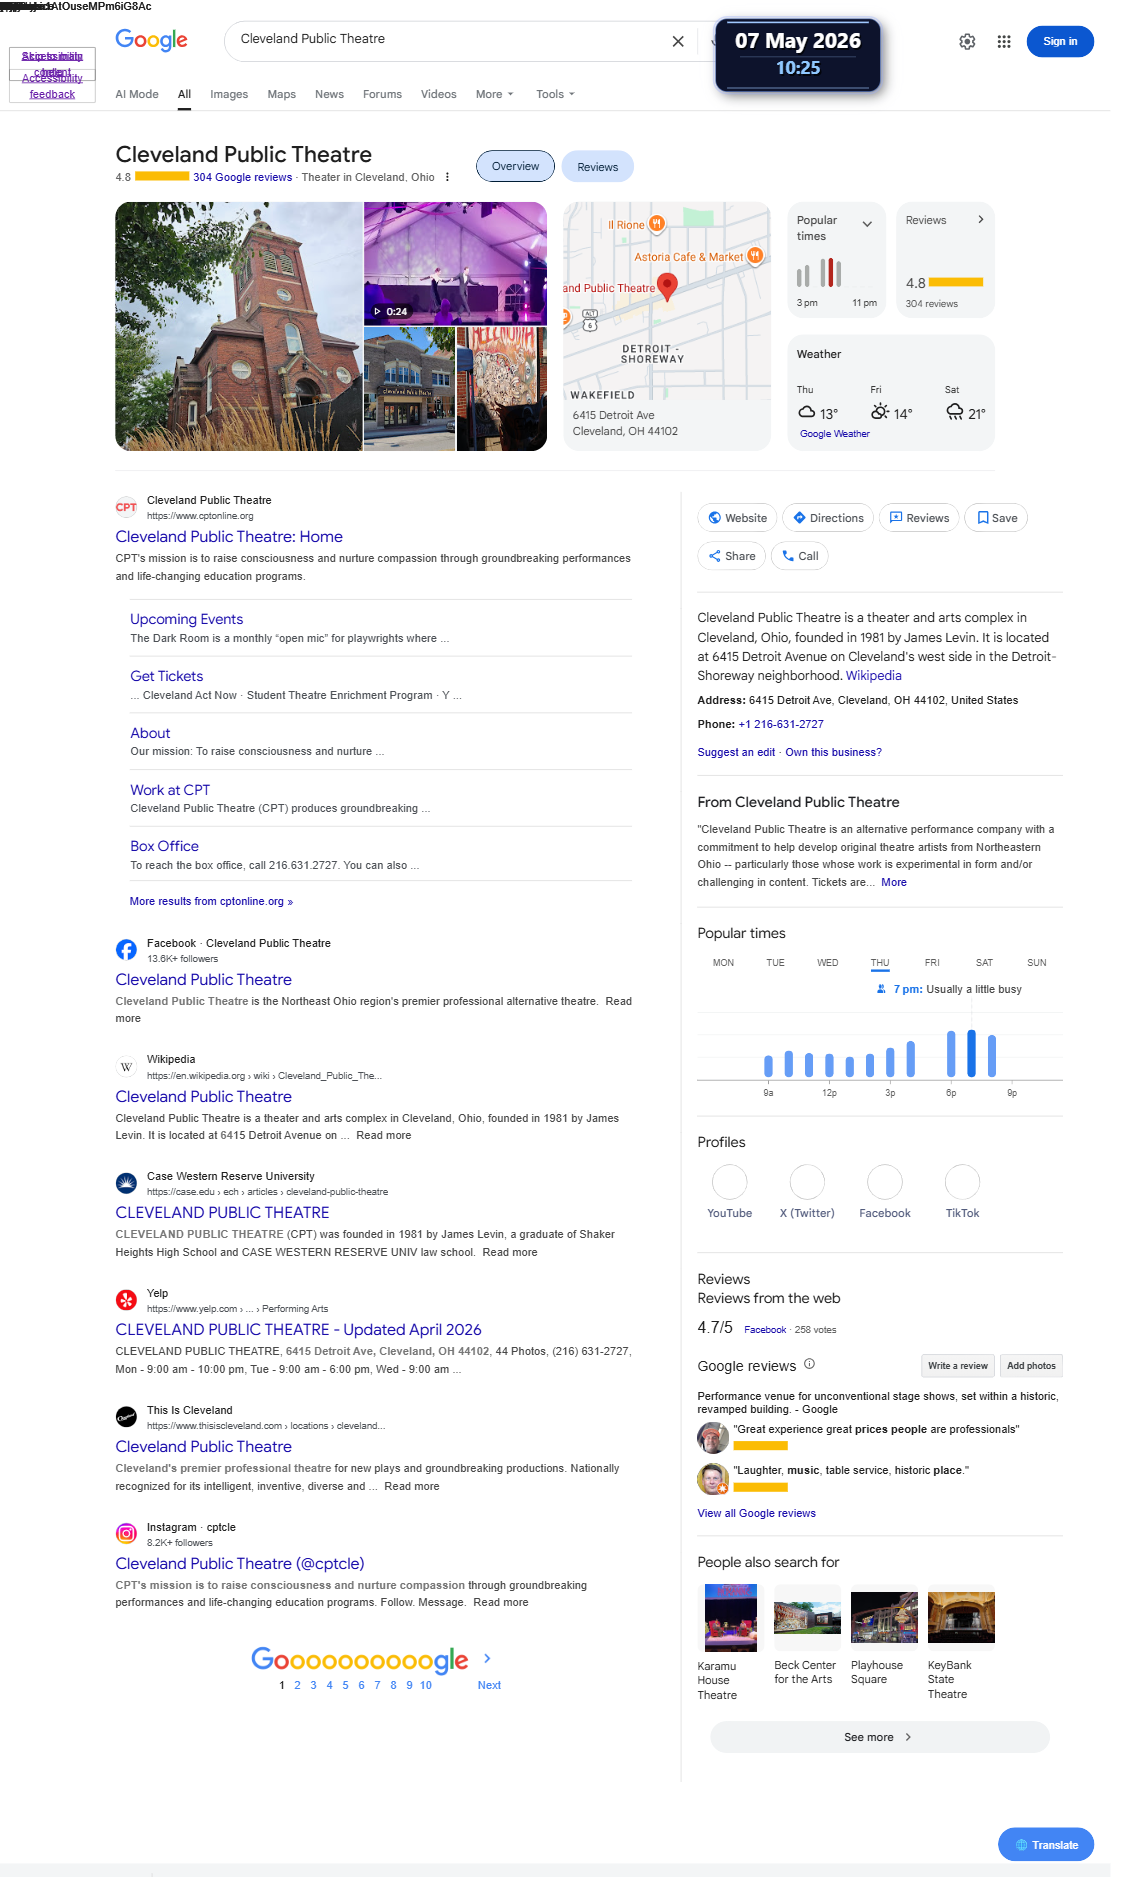The width and height of the screenshot is (1124, 1877).
Task: Select SAT in Popular times days
Action: (x=984, y=963)
